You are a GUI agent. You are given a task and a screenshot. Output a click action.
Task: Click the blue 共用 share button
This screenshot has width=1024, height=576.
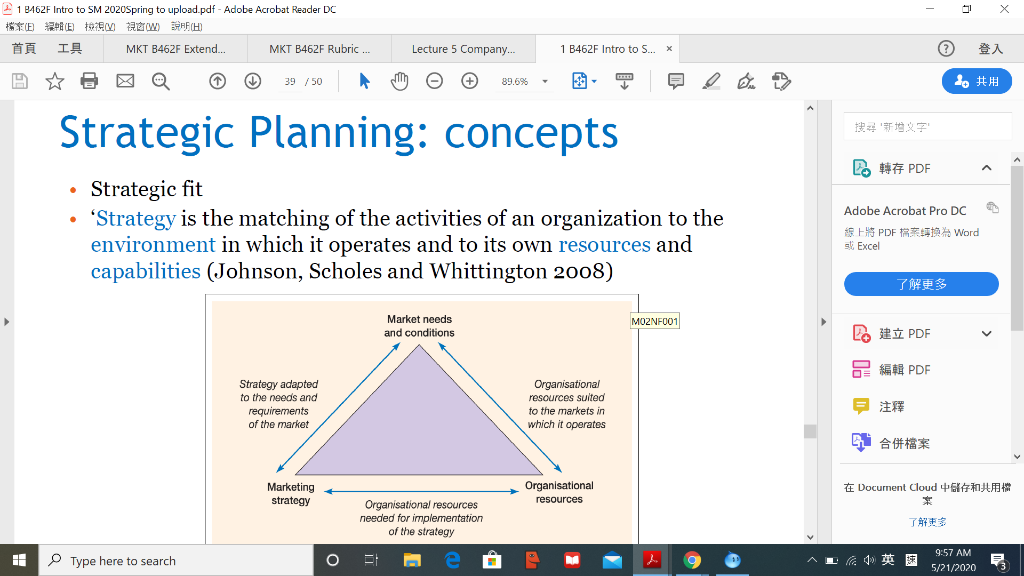click(x=975, y=83)
